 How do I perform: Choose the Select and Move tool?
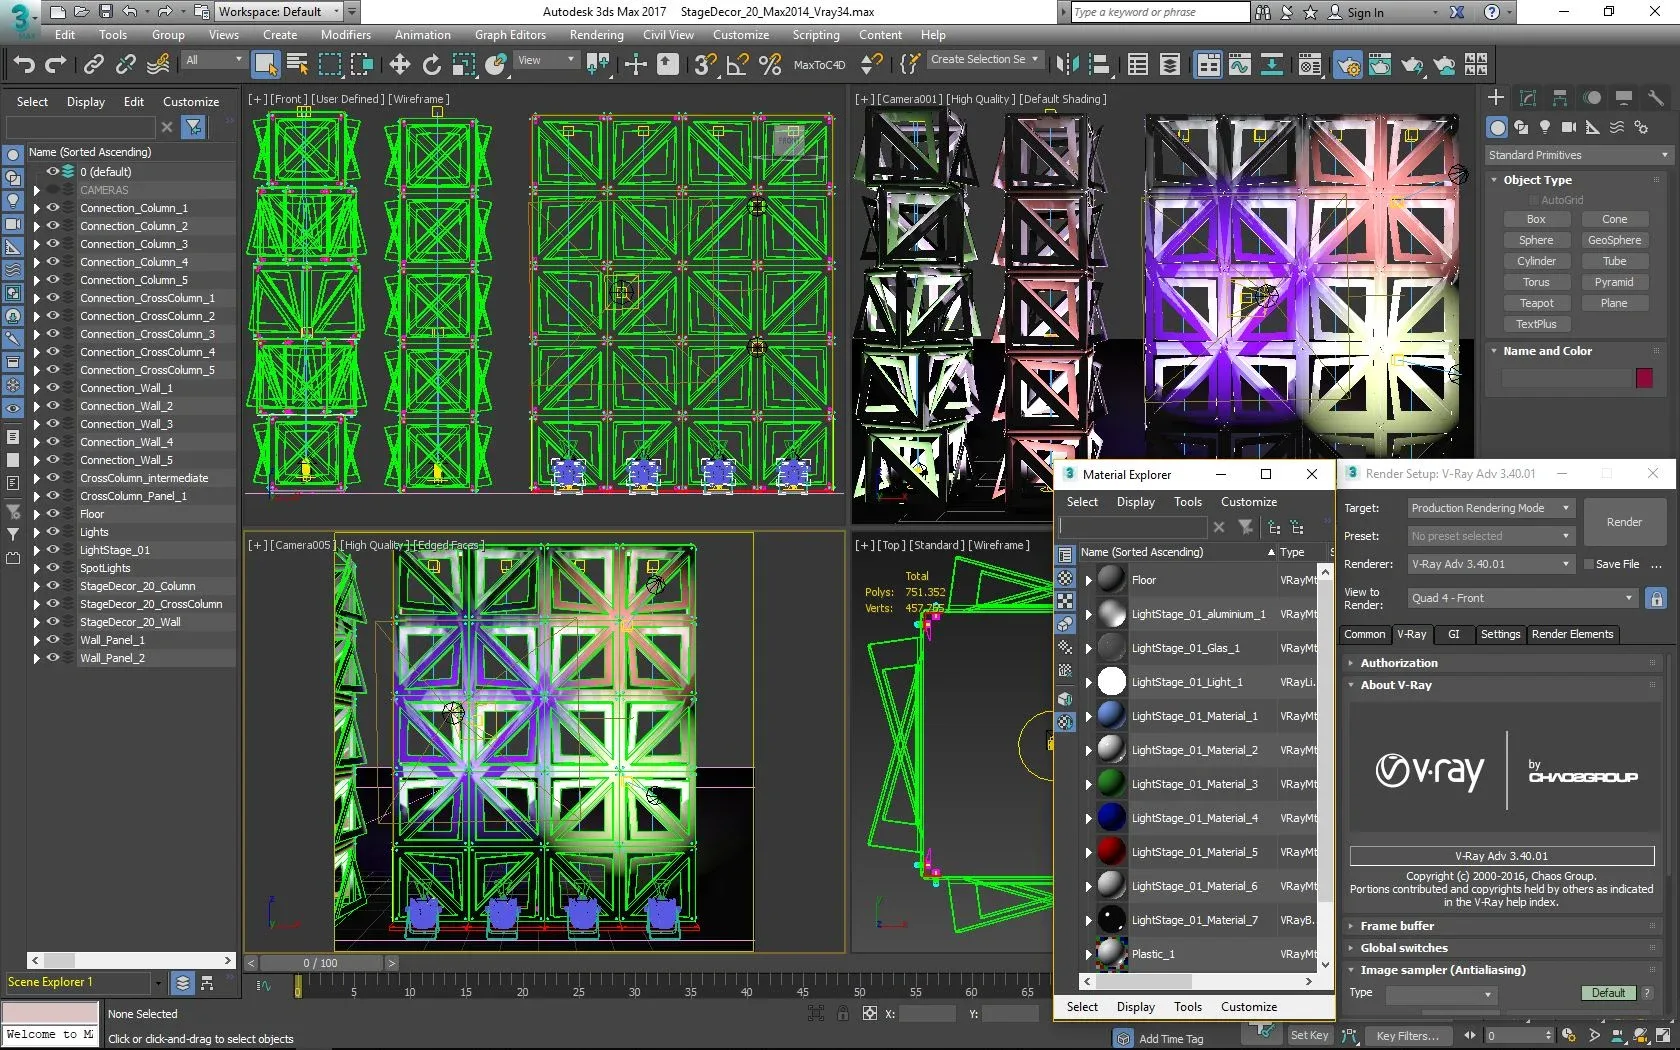[400, 65]
